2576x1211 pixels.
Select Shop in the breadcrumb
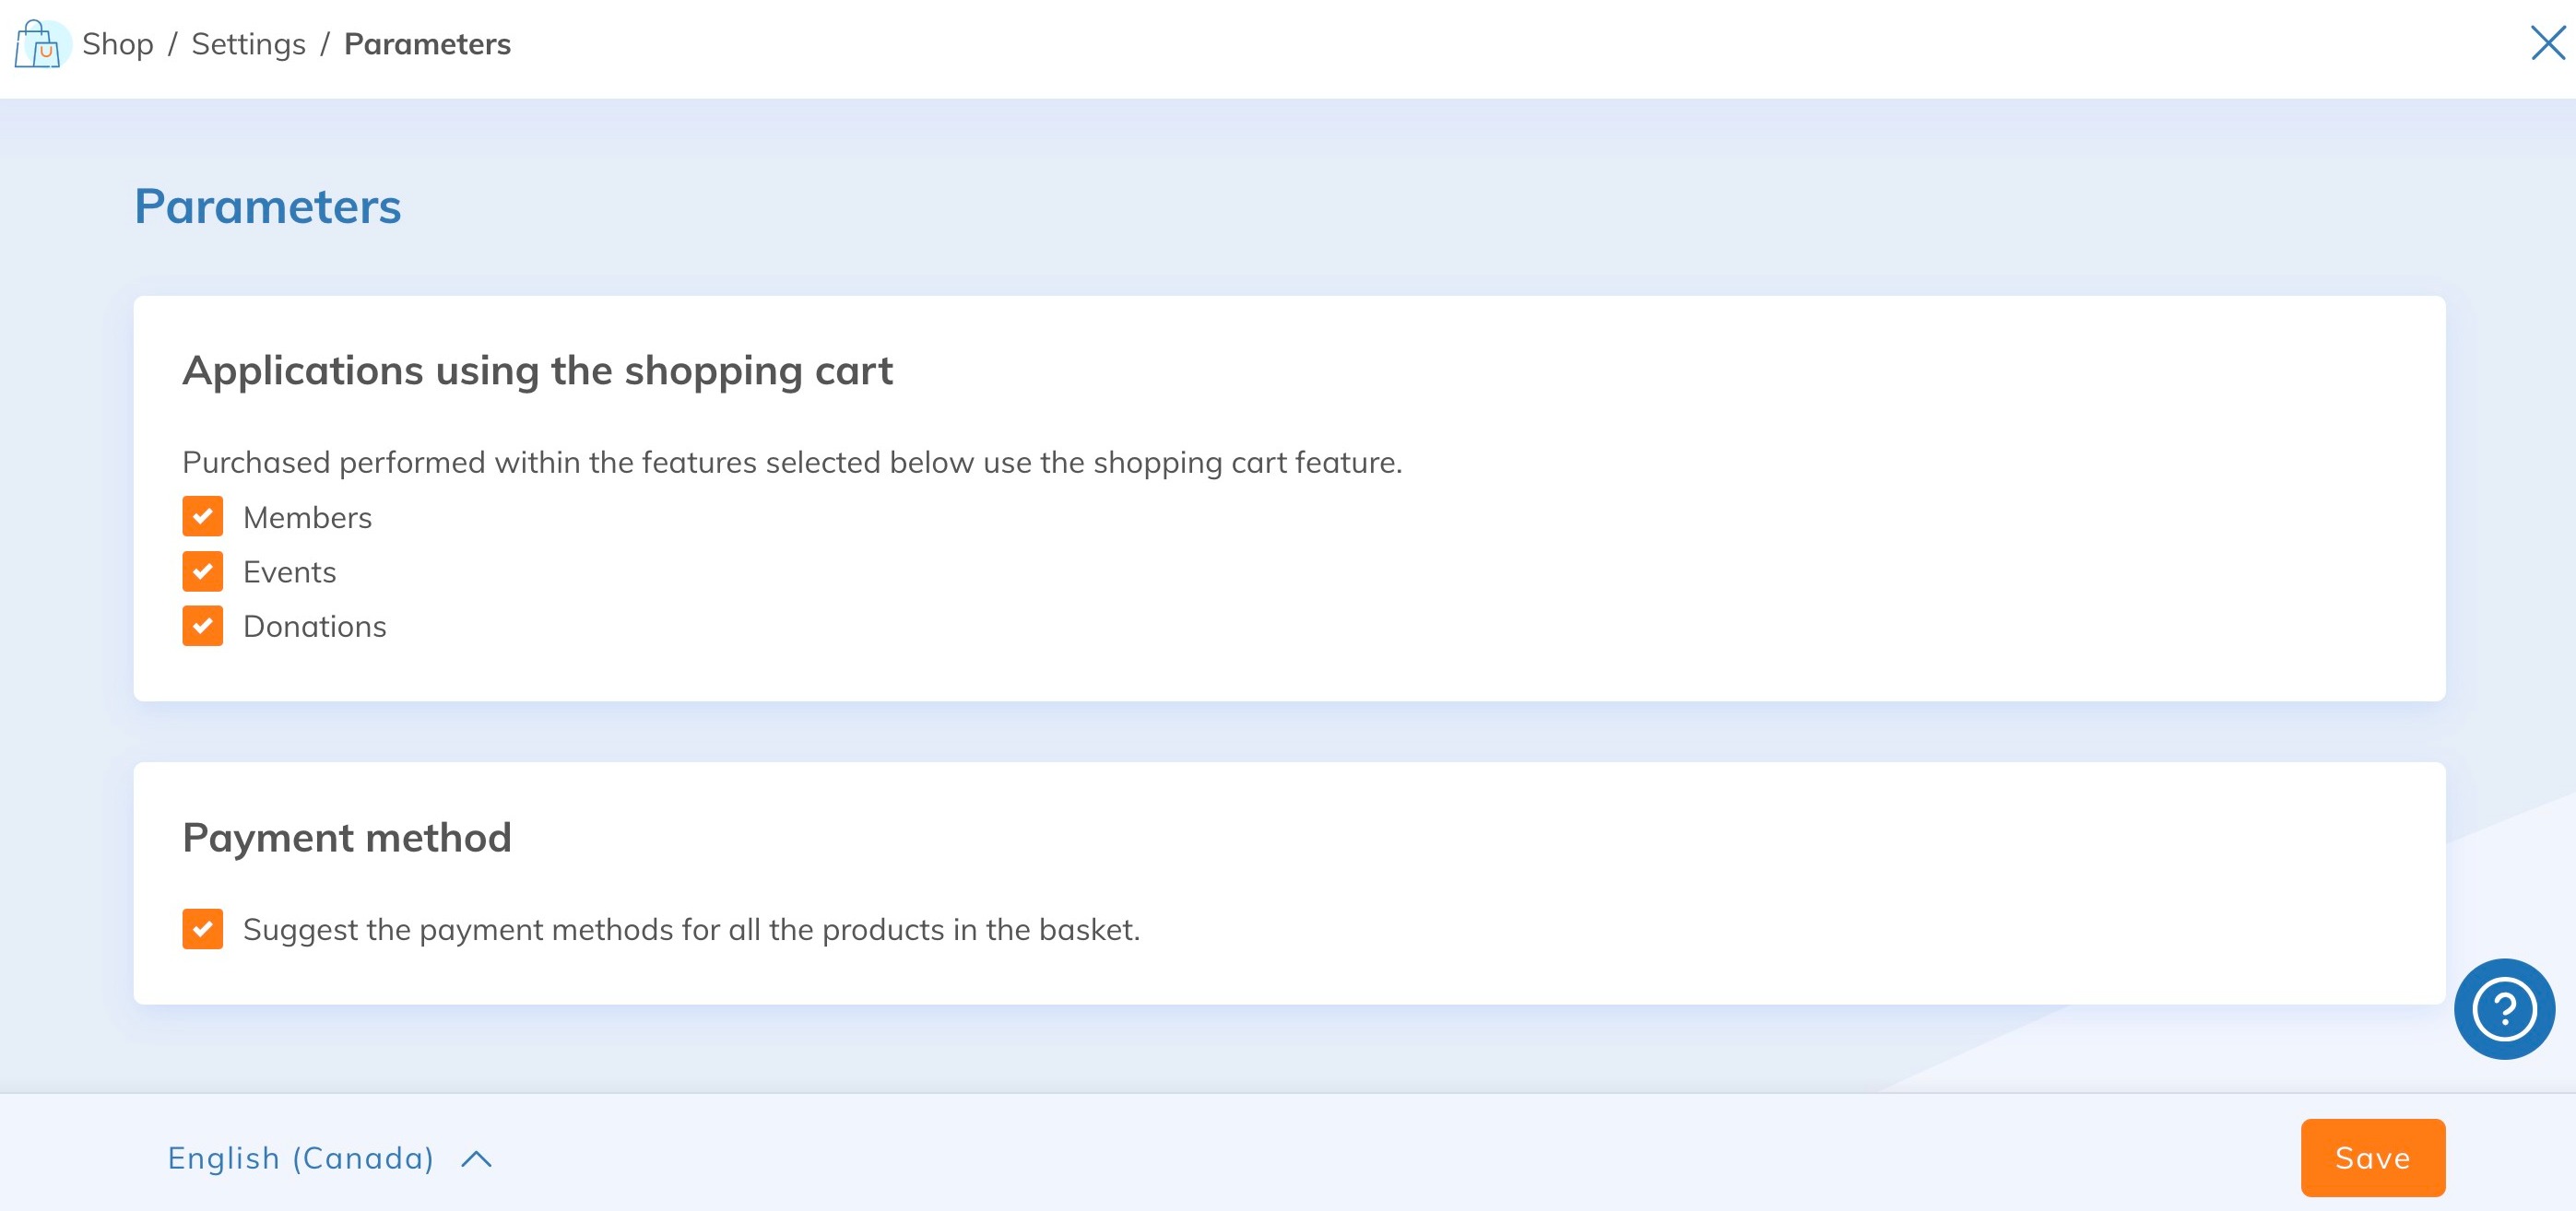(118, 43)
